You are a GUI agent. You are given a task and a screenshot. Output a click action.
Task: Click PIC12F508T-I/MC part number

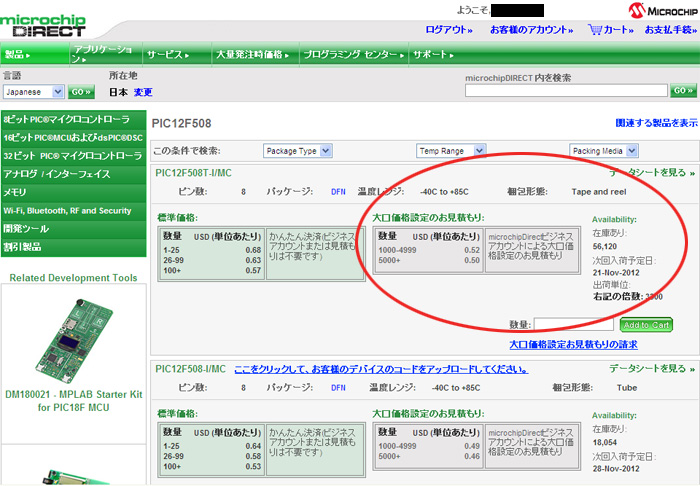click(193, 173)
